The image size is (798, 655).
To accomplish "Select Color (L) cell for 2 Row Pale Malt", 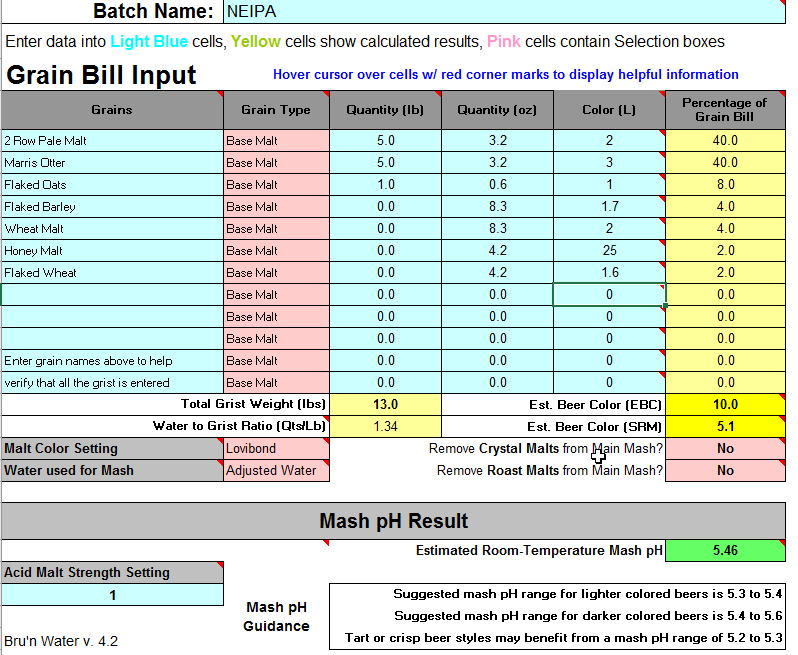I will click(x=609, y=140).
